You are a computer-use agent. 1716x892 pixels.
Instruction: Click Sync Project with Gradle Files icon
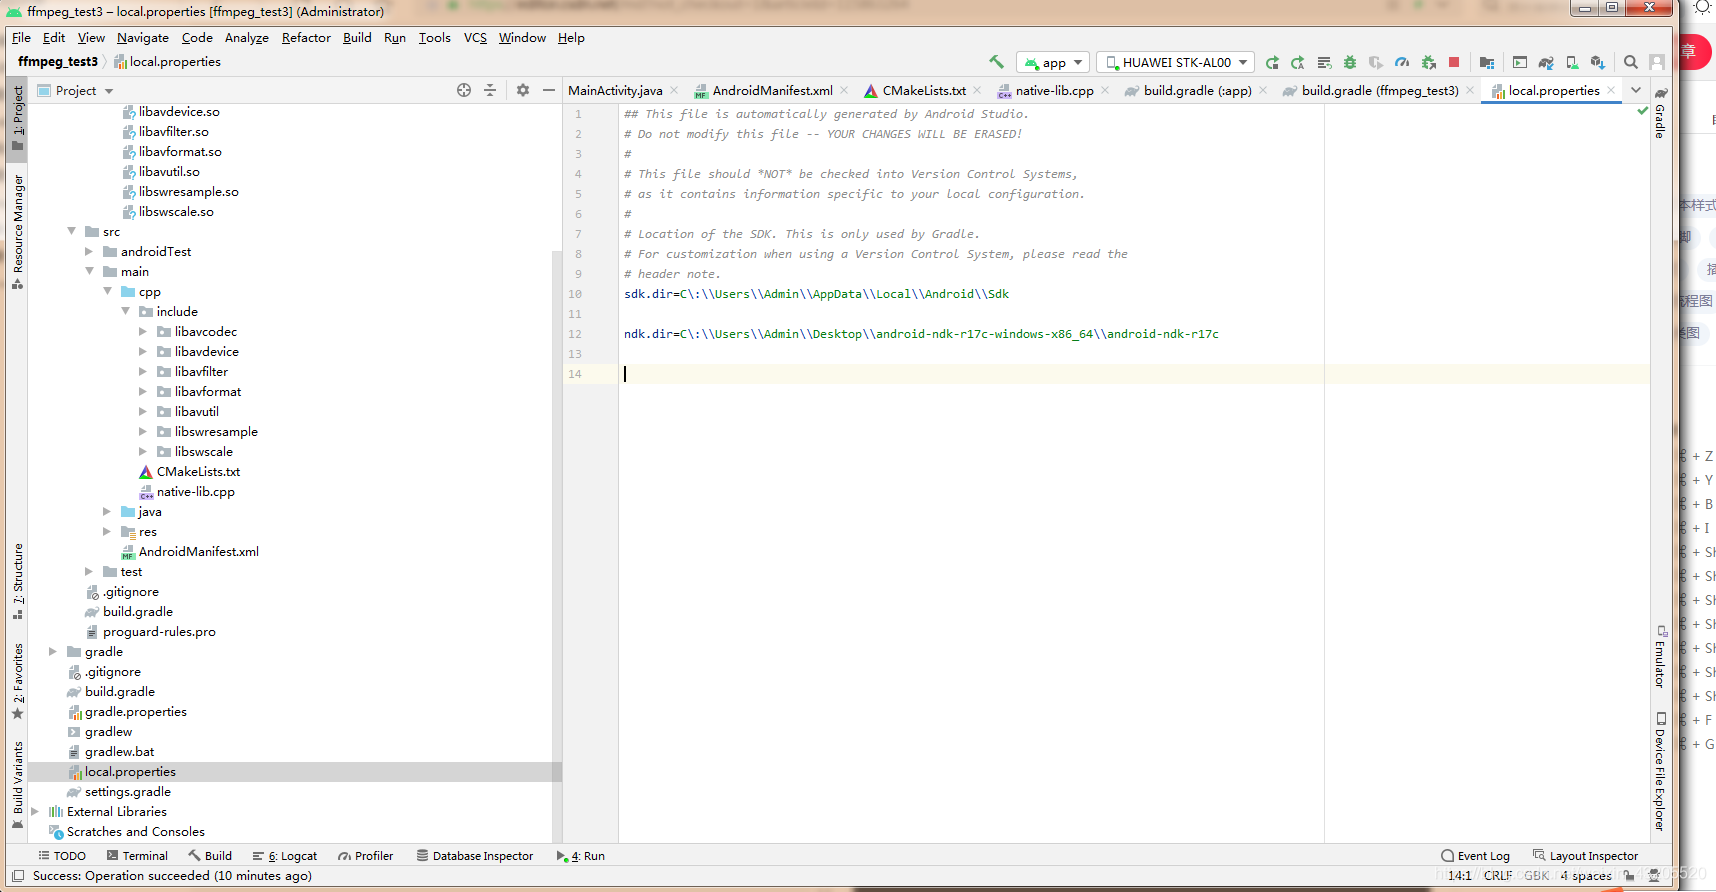pyautogui.click(x=1546, y=62)
